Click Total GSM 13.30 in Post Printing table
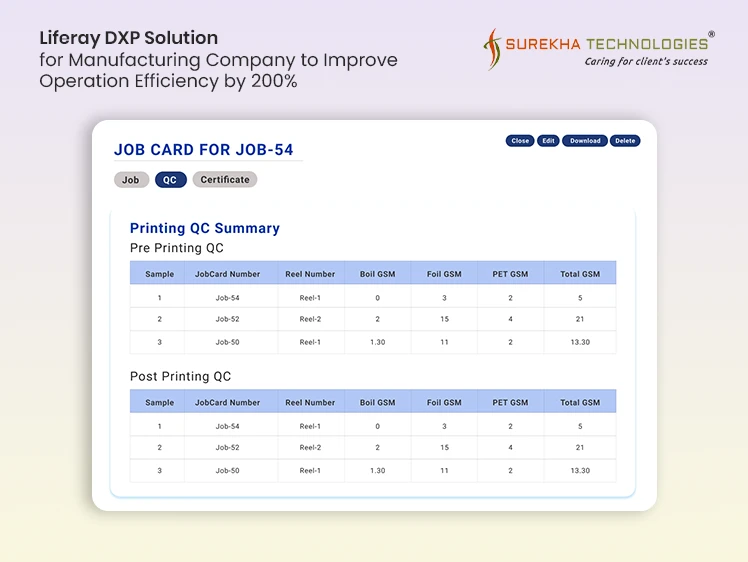 tap(580, 470)
